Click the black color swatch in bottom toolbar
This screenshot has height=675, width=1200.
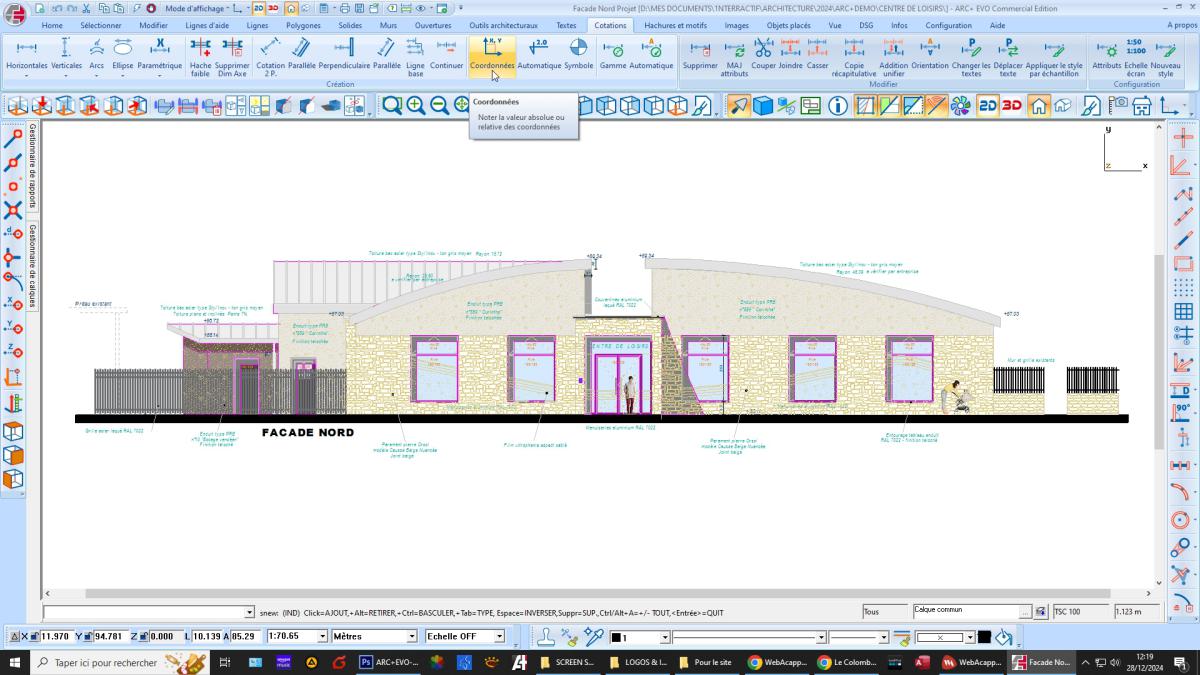click(984, 637)
